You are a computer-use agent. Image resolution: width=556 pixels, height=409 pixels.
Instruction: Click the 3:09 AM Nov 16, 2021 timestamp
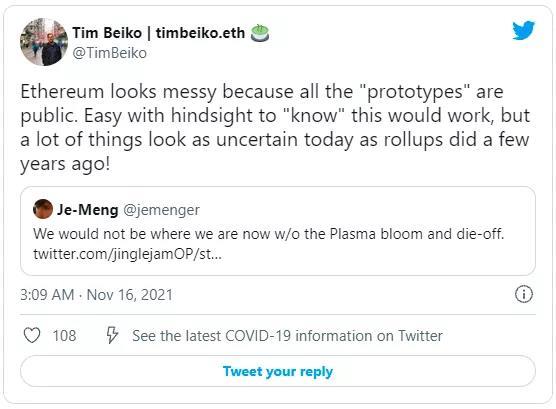point(96,295)
